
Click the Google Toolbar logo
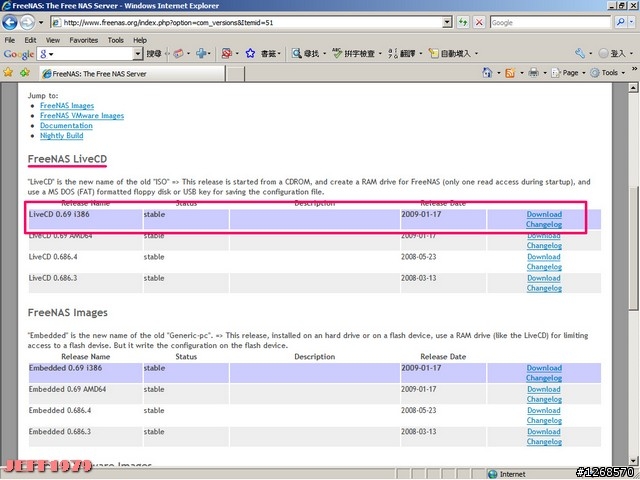(18, 54)
